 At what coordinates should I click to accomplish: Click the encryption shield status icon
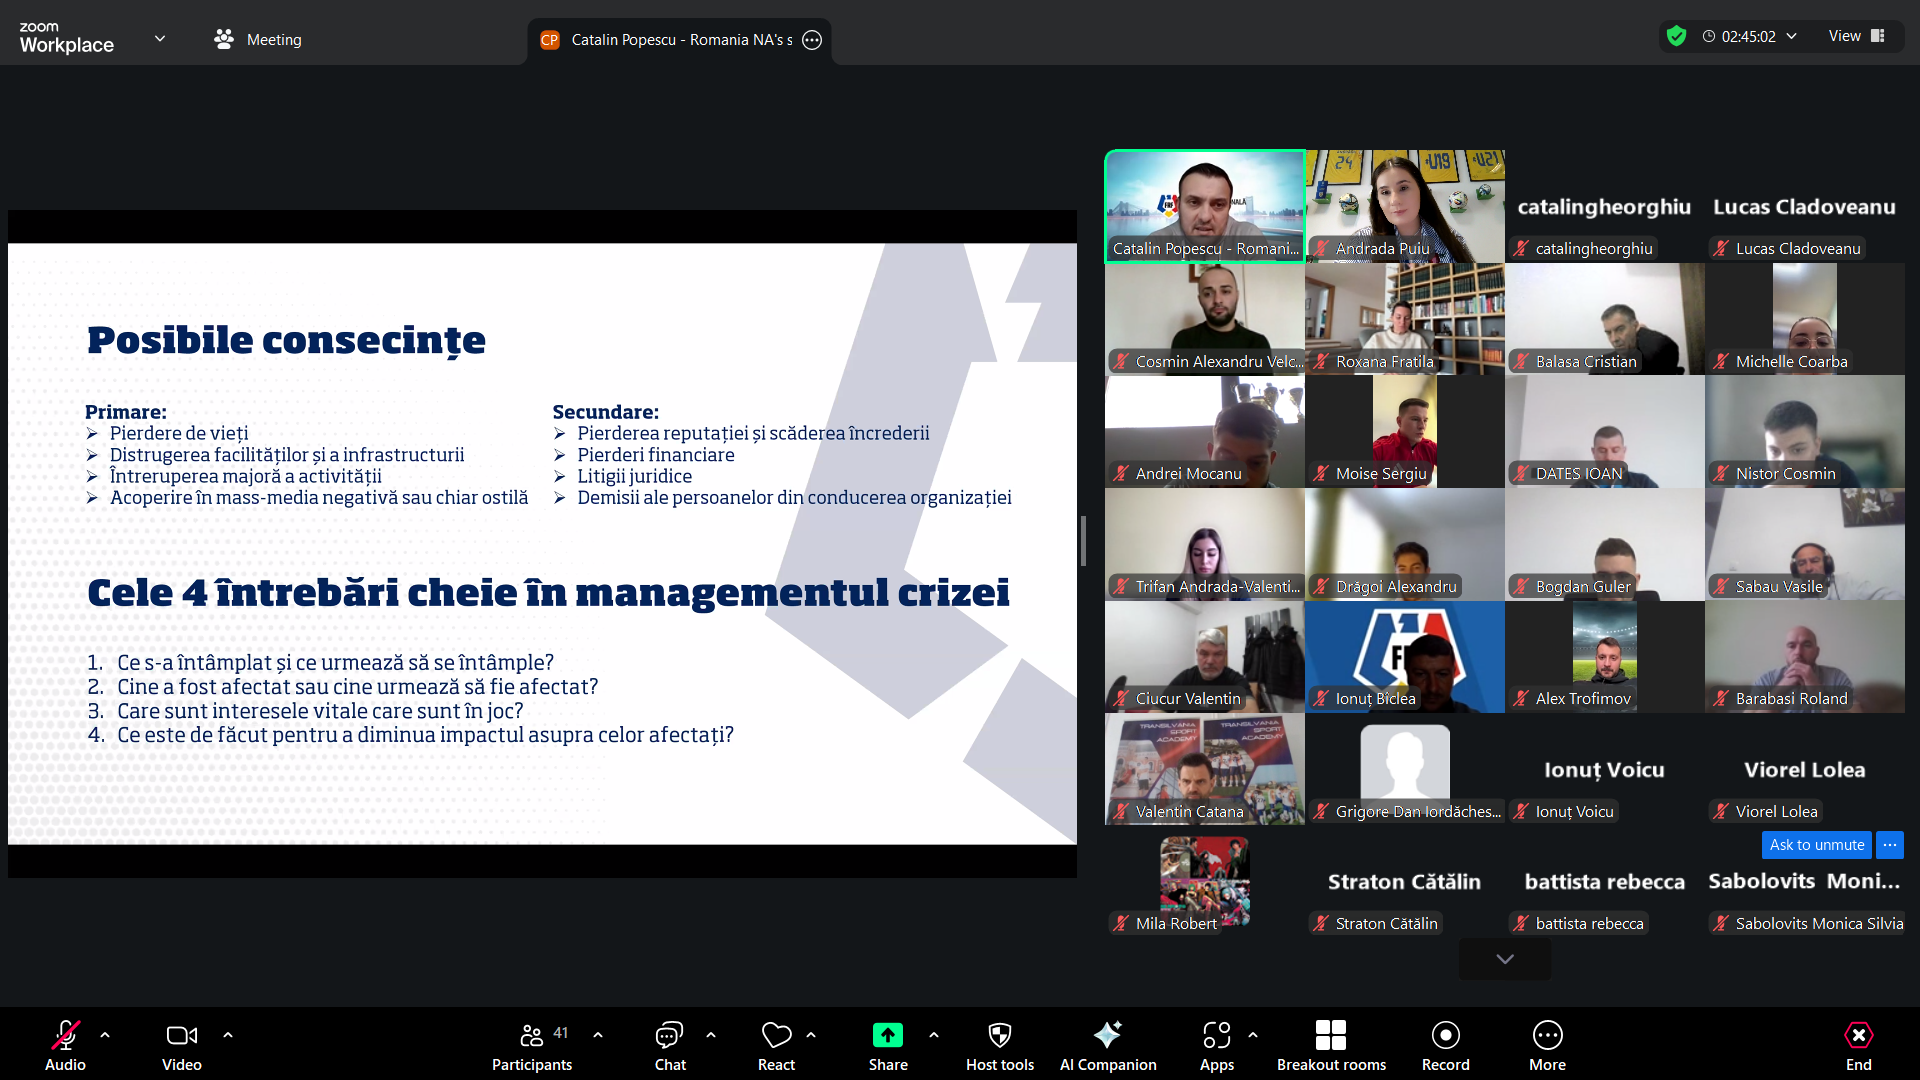click(1677, 36)
